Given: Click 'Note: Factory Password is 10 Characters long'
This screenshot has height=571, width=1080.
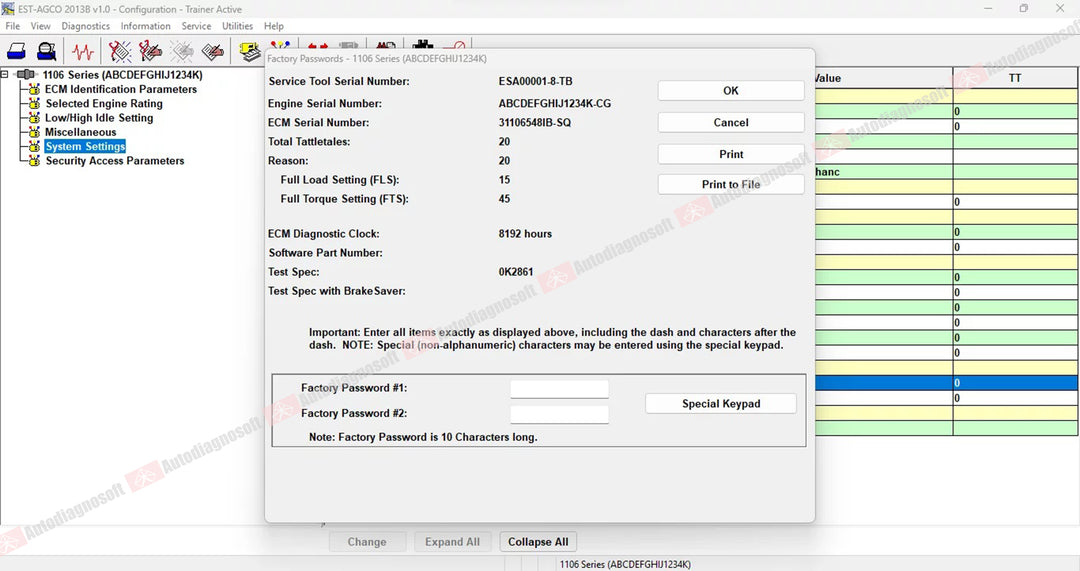Looking at the screenshot, I should 423,437.
